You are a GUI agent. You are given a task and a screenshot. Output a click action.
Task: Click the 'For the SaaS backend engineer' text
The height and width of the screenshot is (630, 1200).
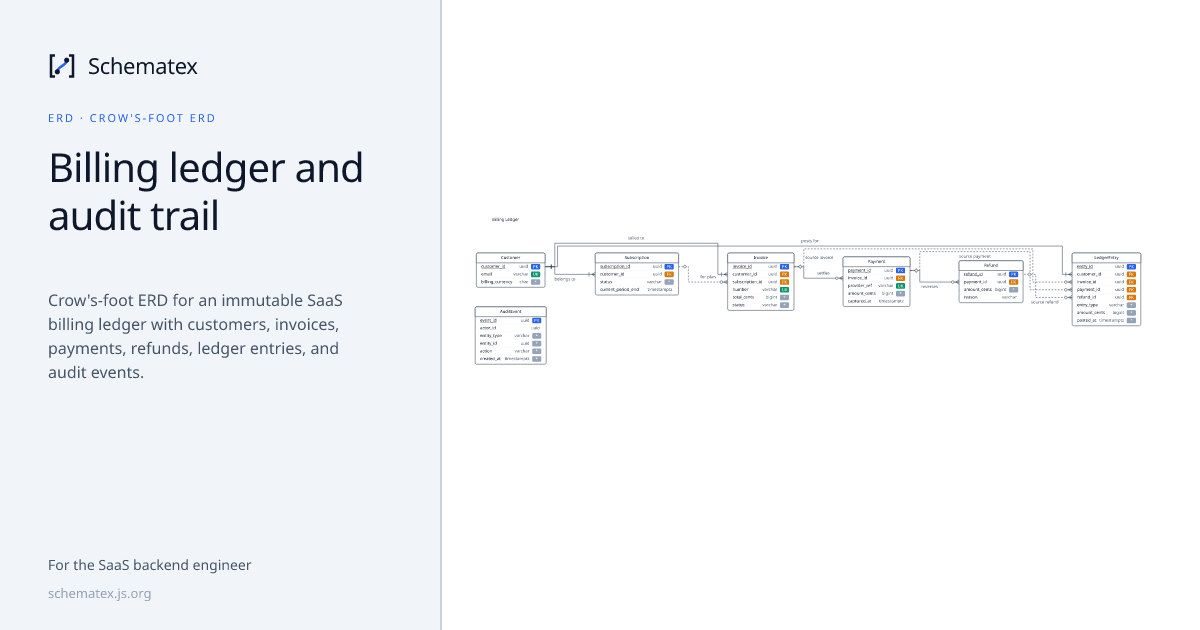[150, 565]
